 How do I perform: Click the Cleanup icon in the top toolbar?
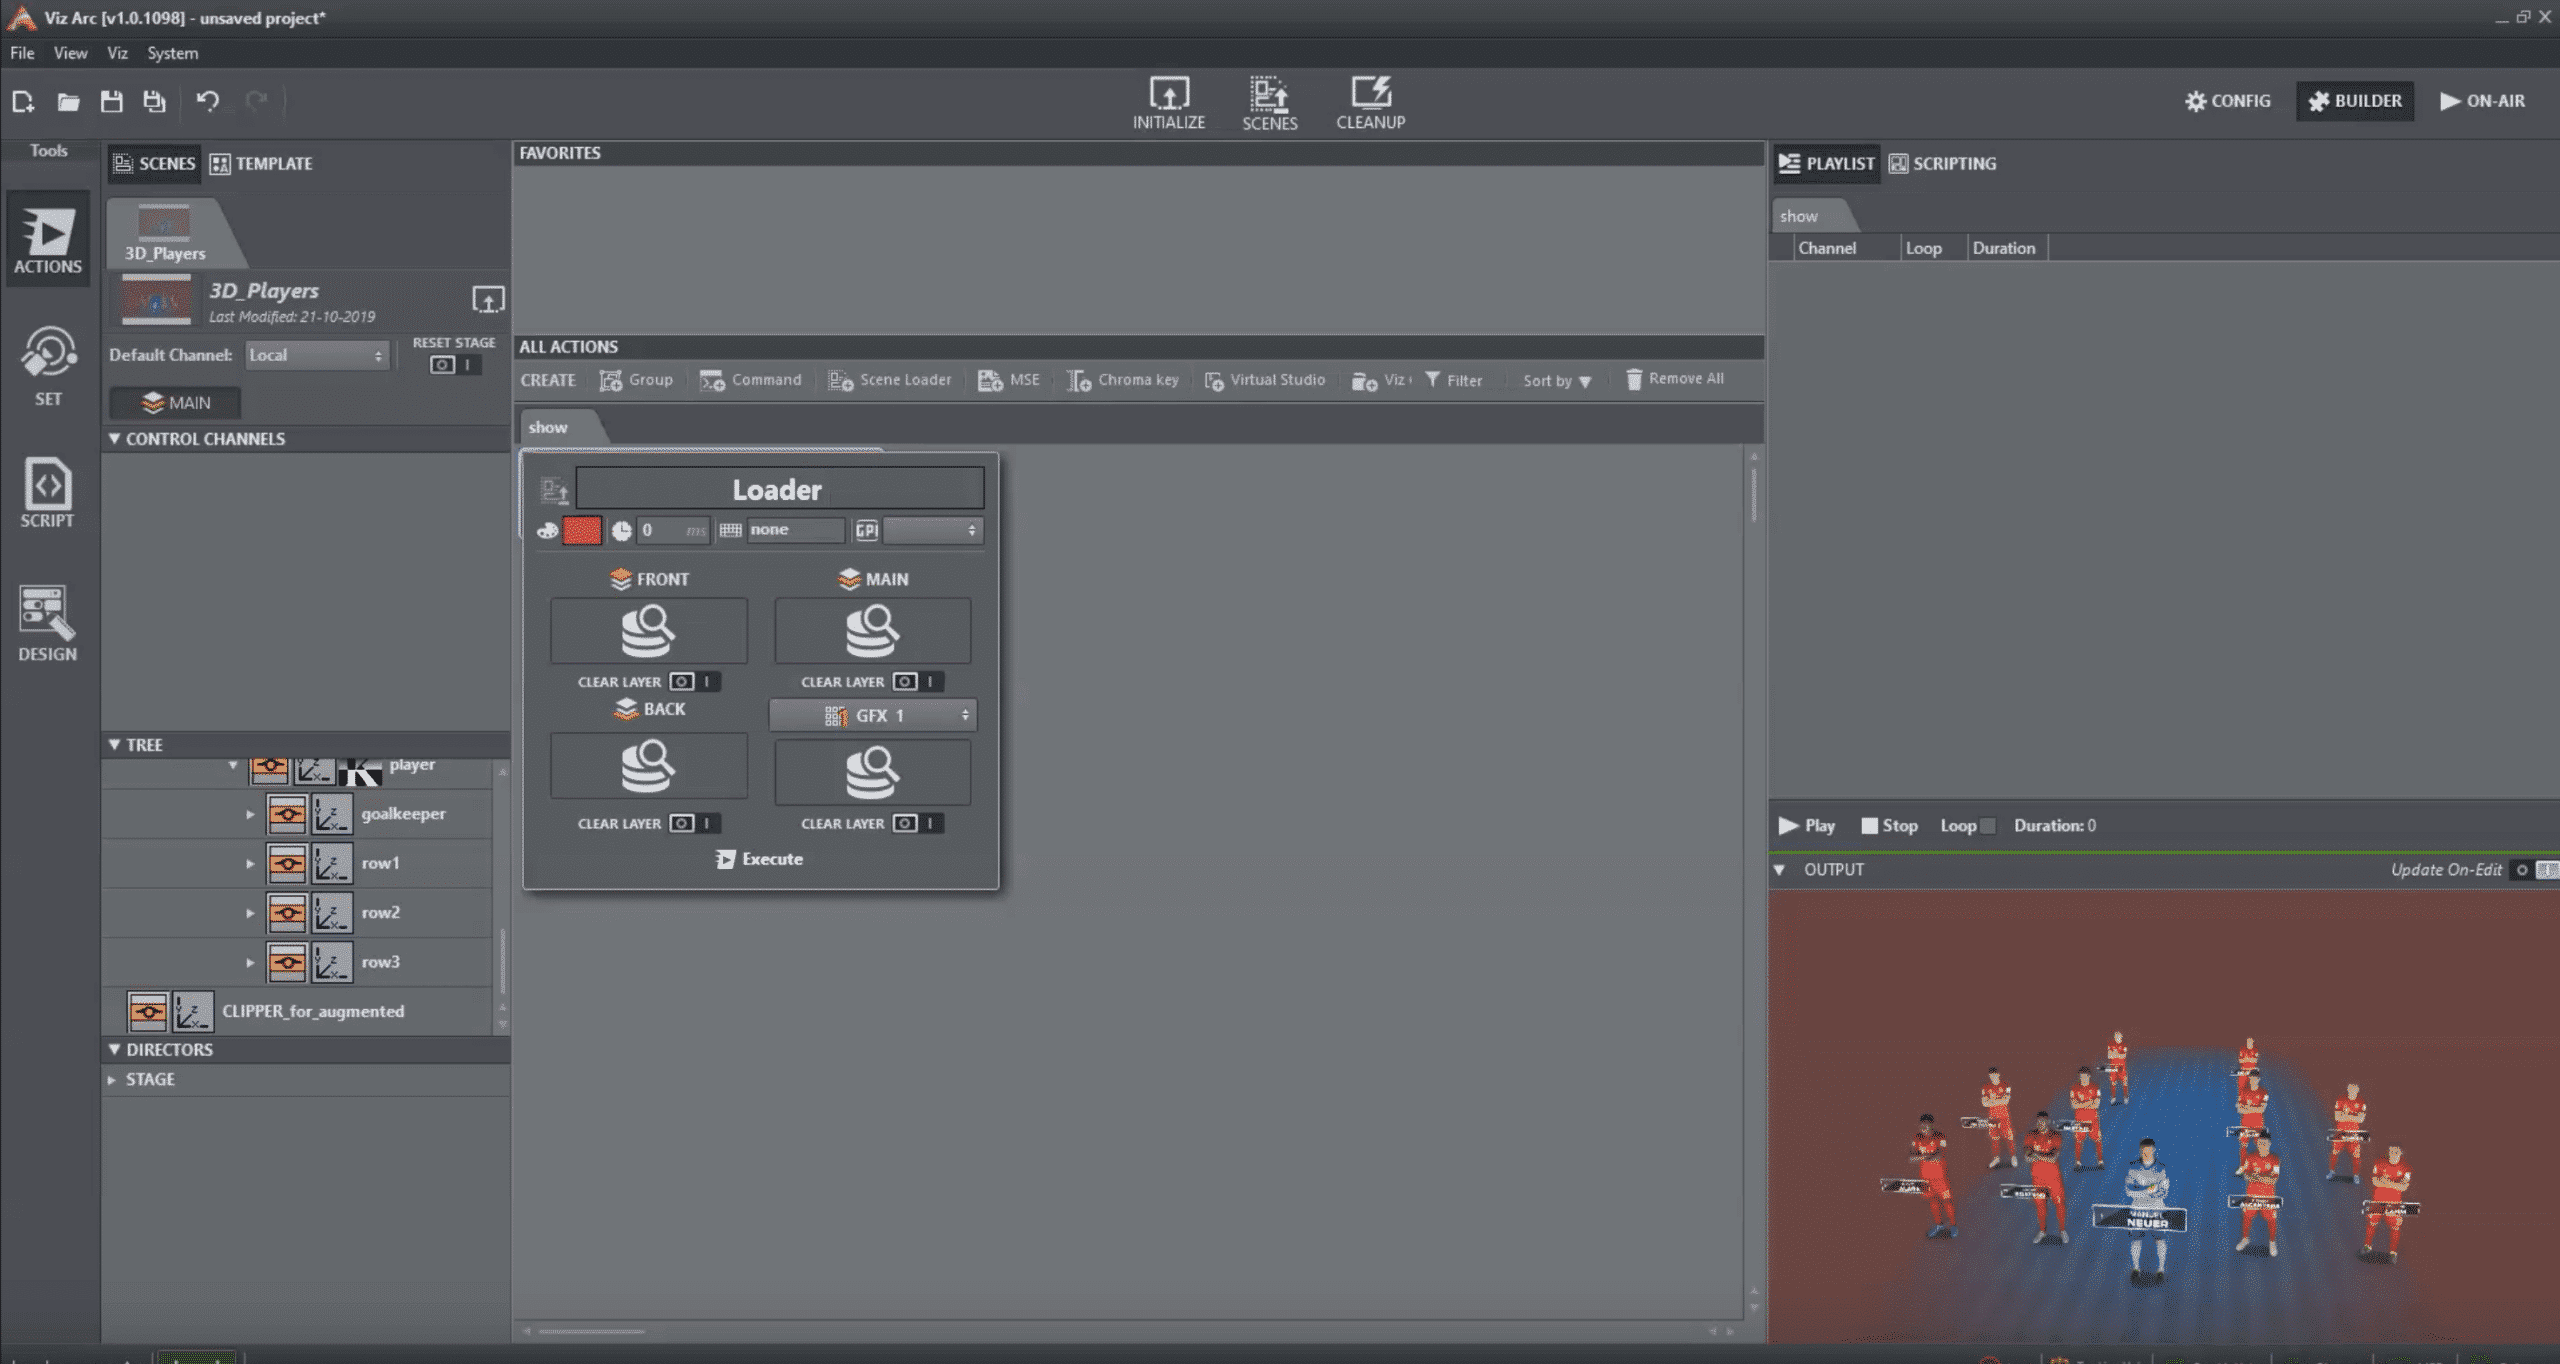point(1370,100)
